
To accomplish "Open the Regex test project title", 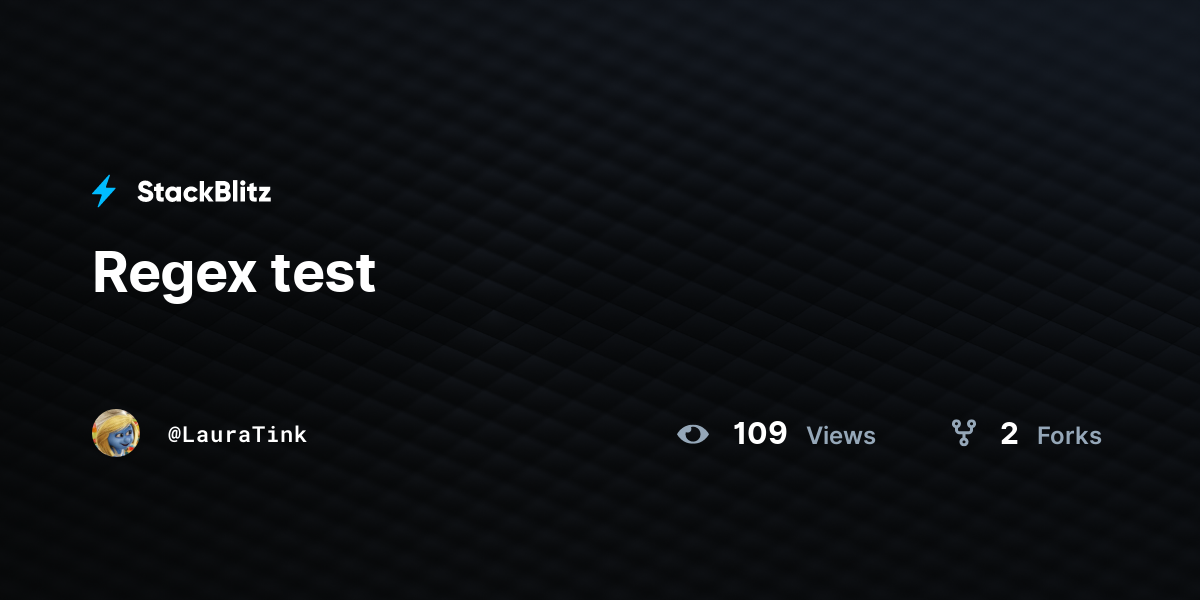I will (x=234, y=272).
